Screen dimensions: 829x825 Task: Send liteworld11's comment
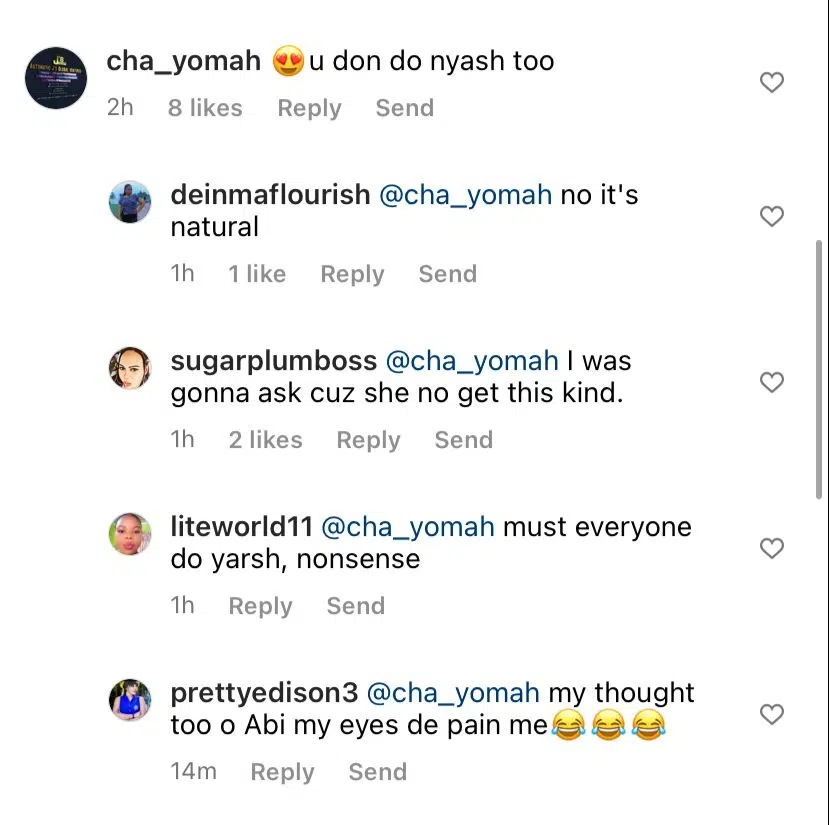(356, 606)
